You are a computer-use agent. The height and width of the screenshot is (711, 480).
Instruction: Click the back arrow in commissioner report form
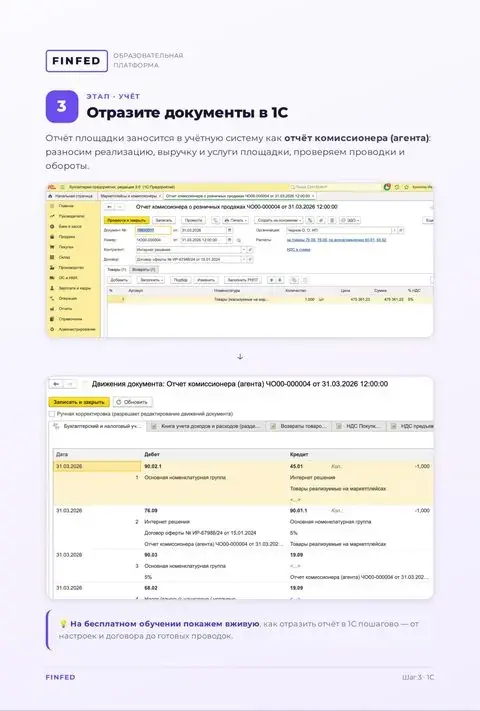pos(109,207)
